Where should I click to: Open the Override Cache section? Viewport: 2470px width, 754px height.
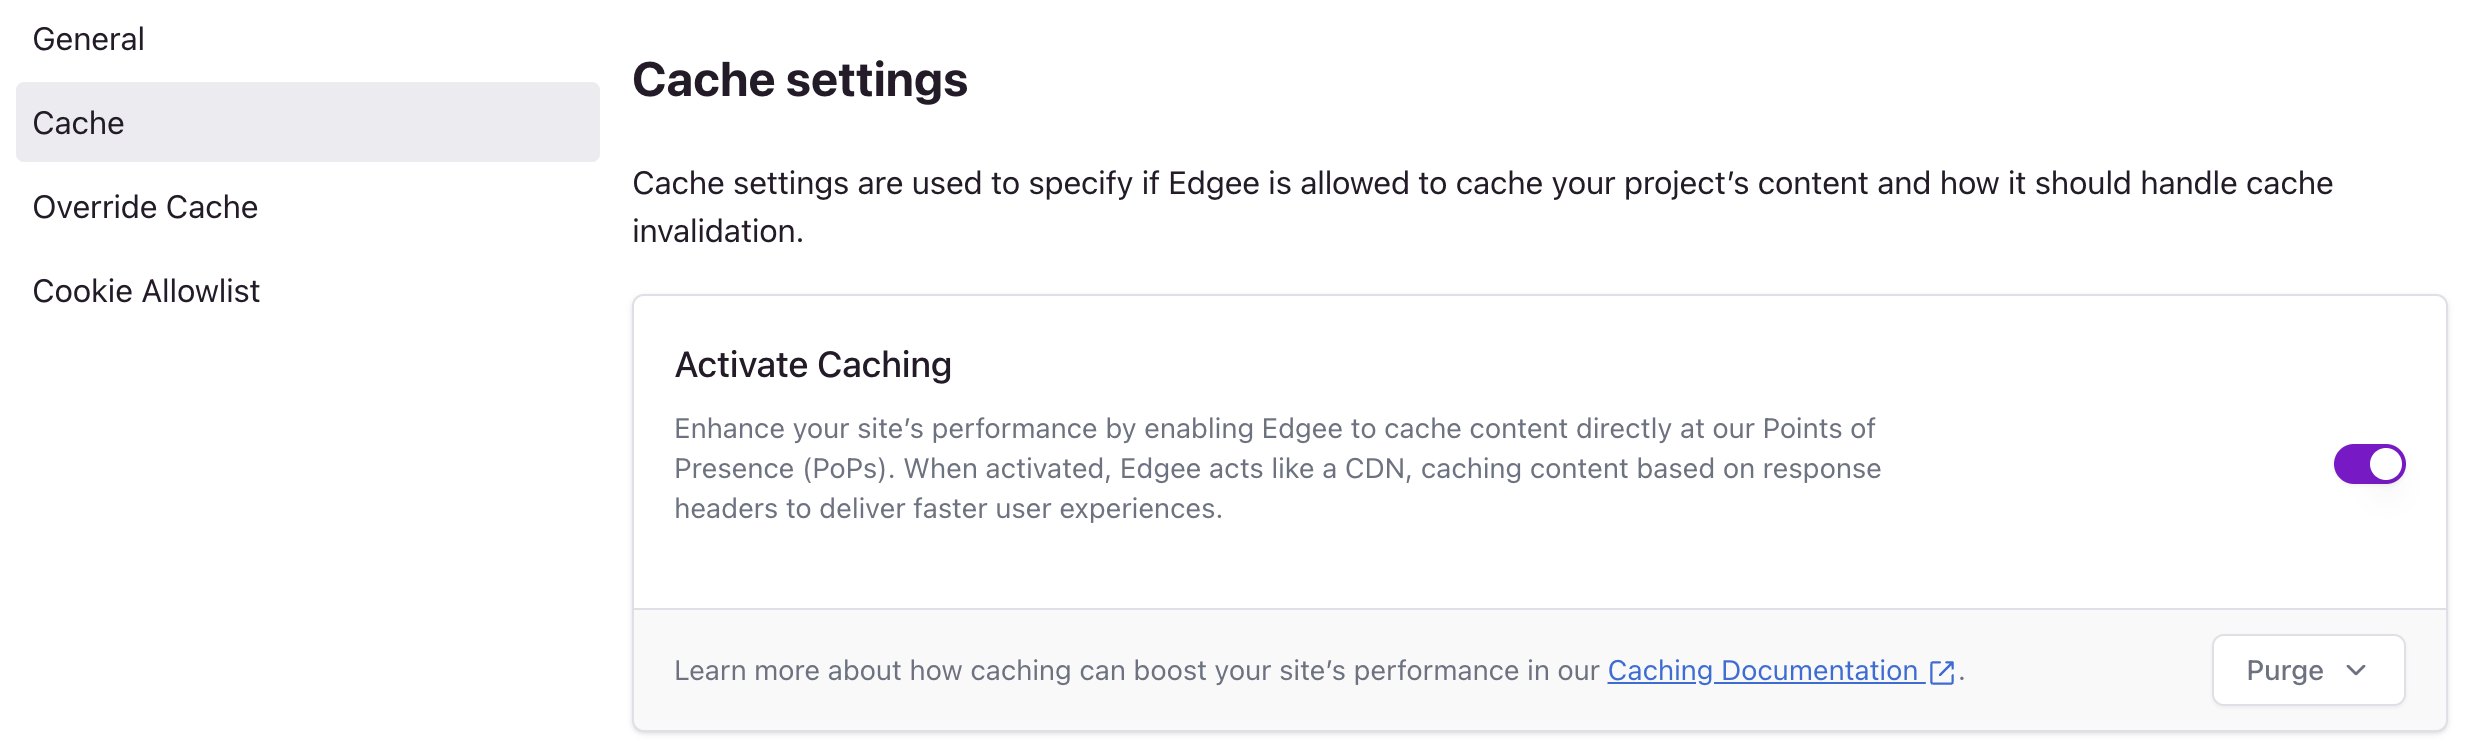click(x=144, y=206)
